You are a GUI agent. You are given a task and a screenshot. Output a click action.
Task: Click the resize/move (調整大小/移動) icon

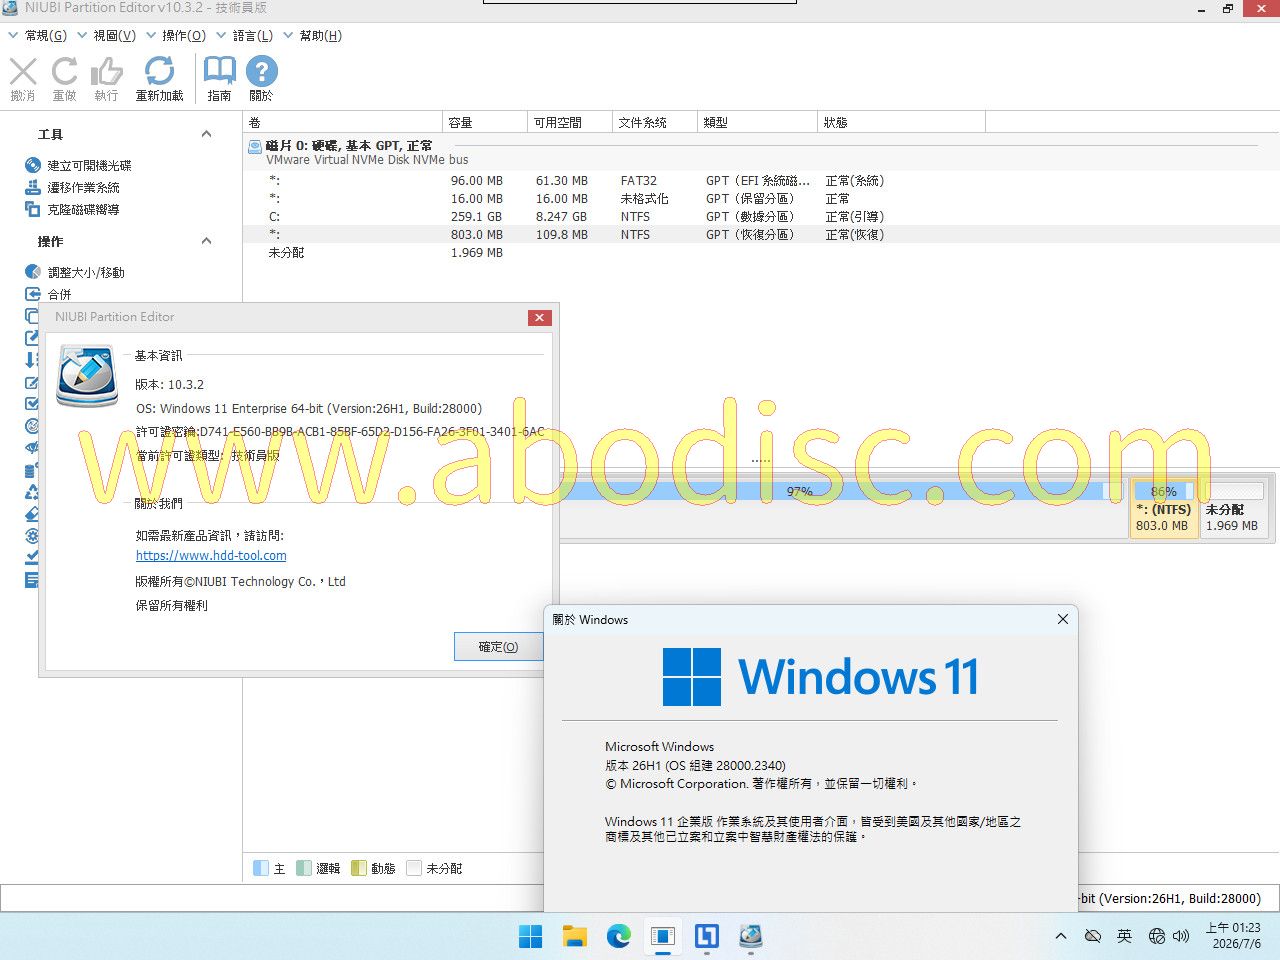pos(33,272)
